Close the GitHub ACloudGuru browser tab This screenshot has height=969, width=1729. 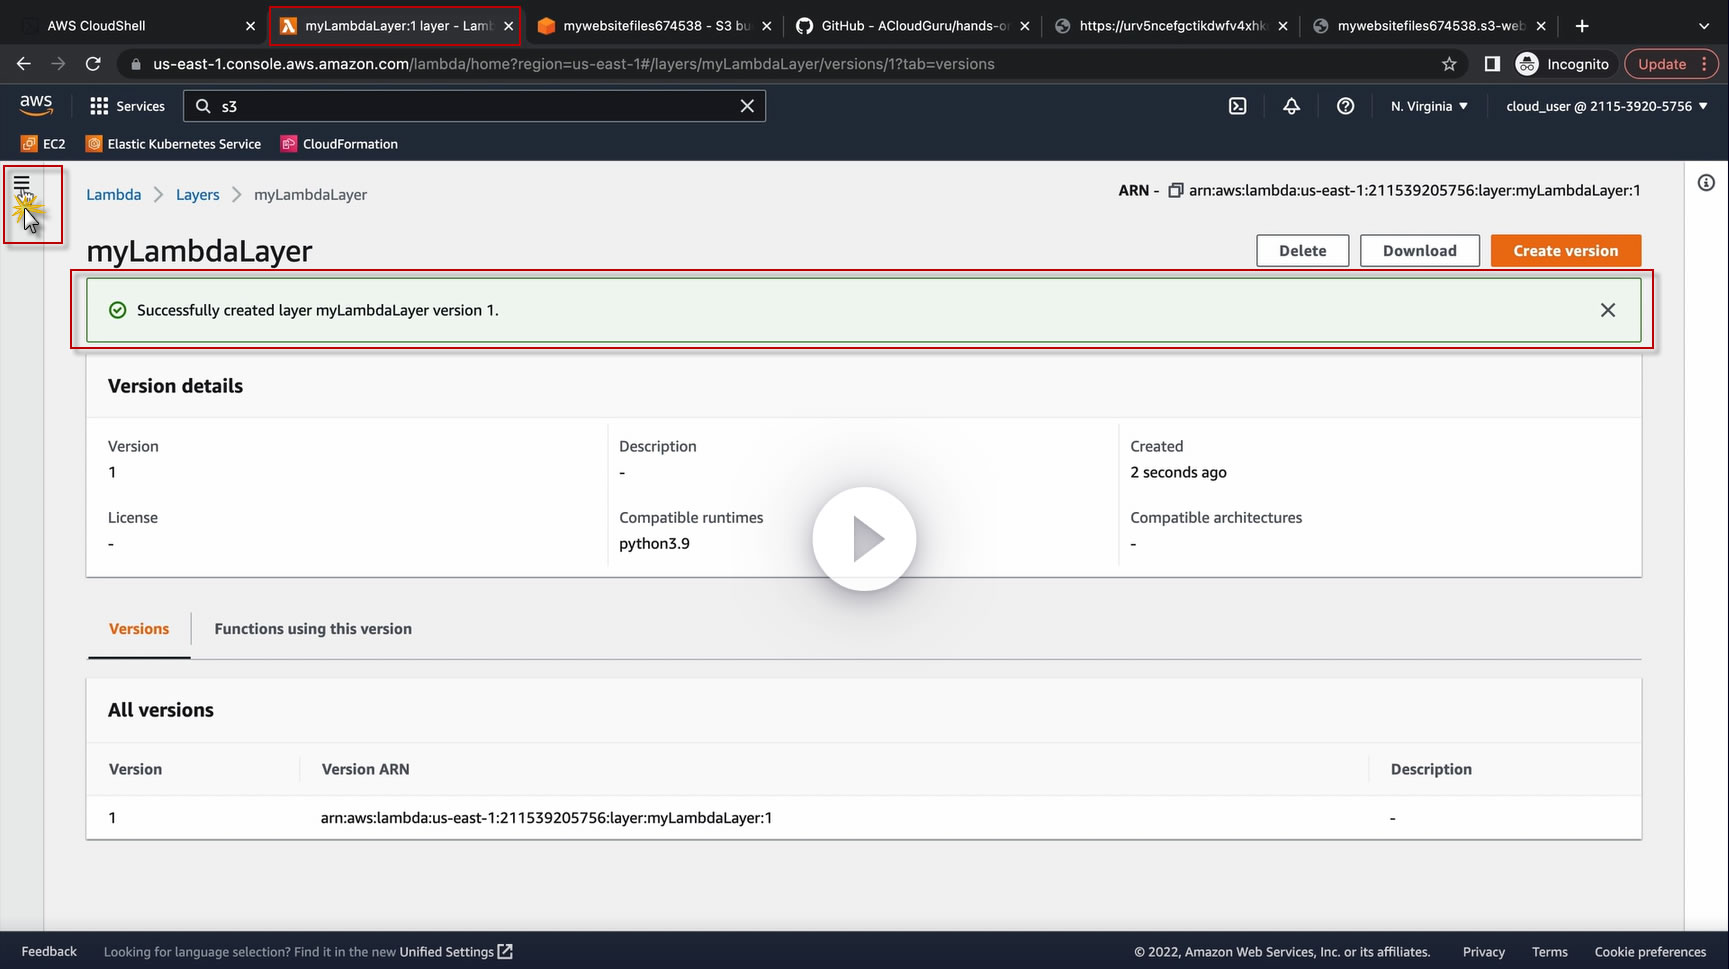(1025, 26)
